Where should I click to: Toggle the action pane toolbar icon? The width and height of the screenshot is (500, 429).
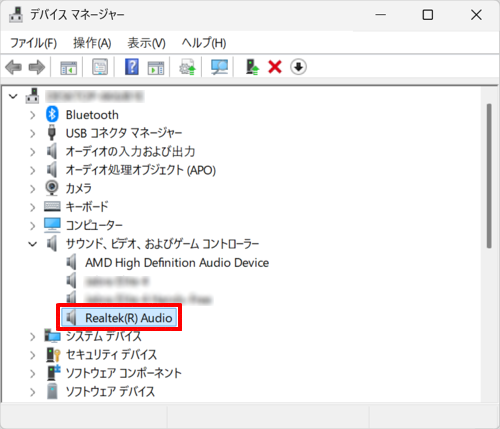156,68
